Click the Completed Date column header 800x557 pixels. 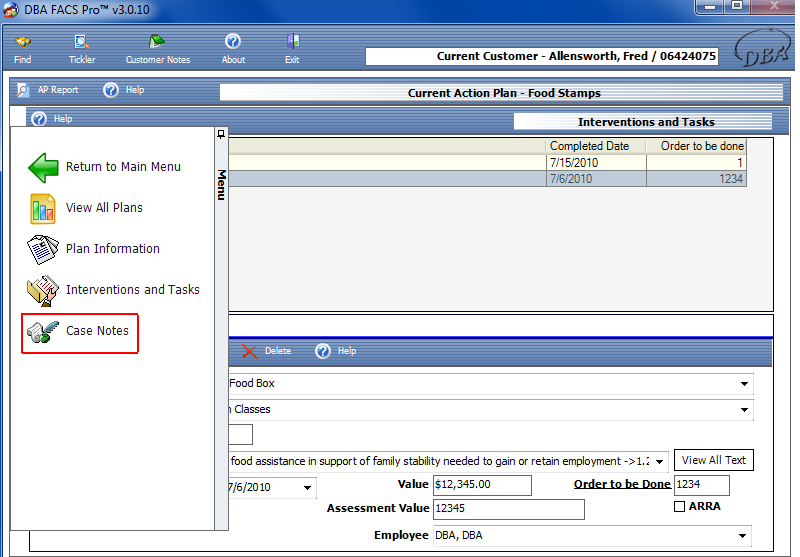[x=596, y=146]
